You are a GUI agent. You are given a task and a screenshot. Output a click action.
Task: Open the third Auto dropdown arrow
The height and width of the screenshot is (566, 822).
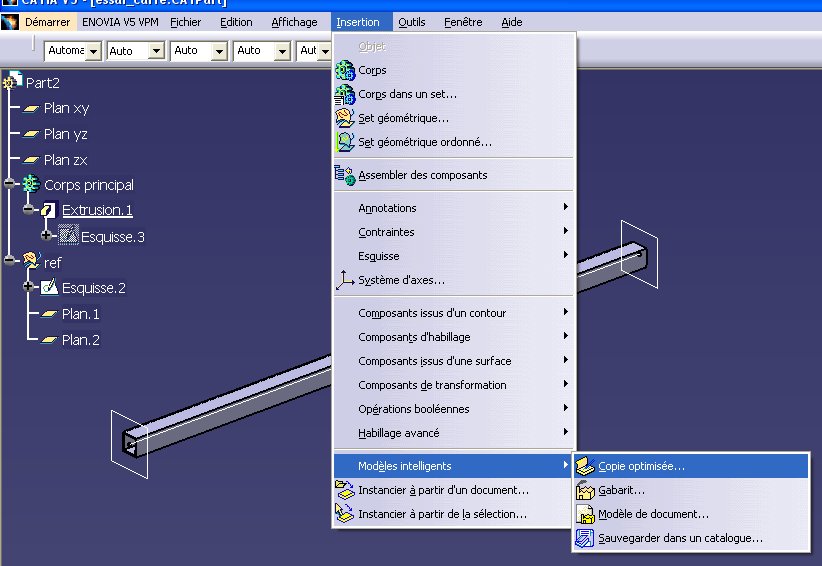pos(219,51)
